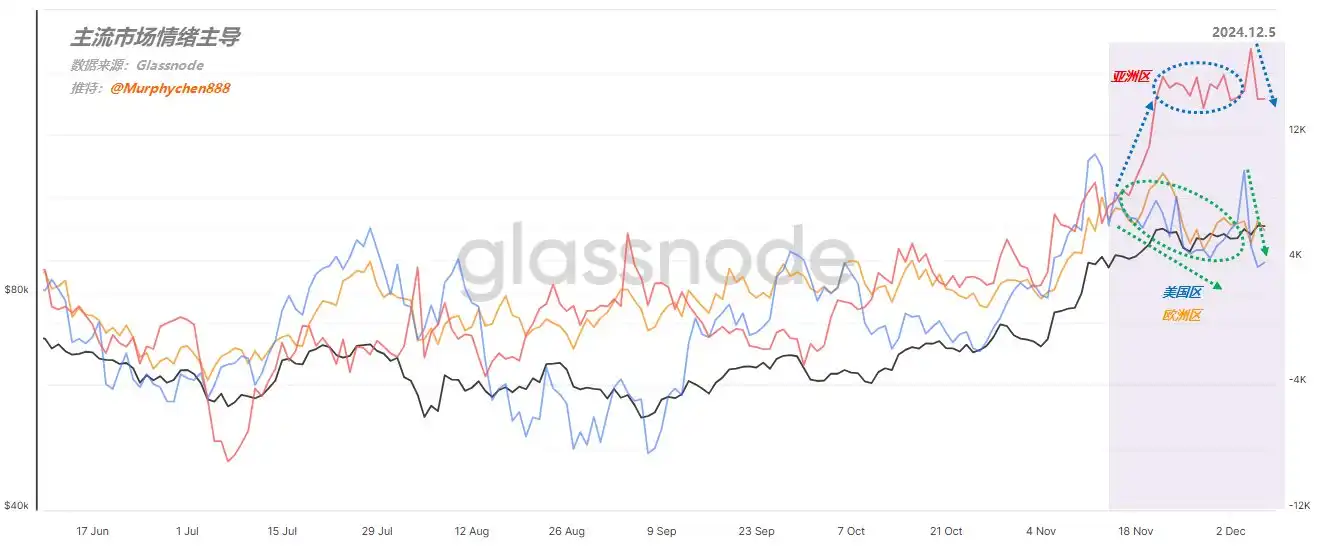Click the 12 Aug date tick
Screen dimensions: 1321x548
tap(472, 531)
